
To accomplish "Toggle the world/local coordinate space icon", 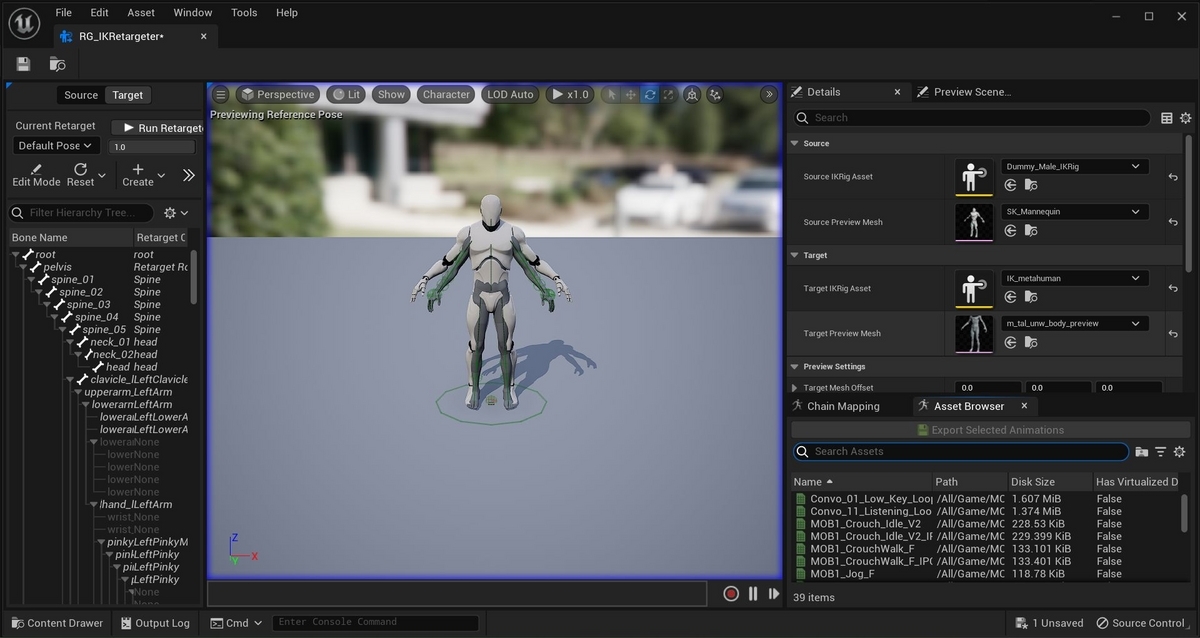I will (x=692, y=95).
